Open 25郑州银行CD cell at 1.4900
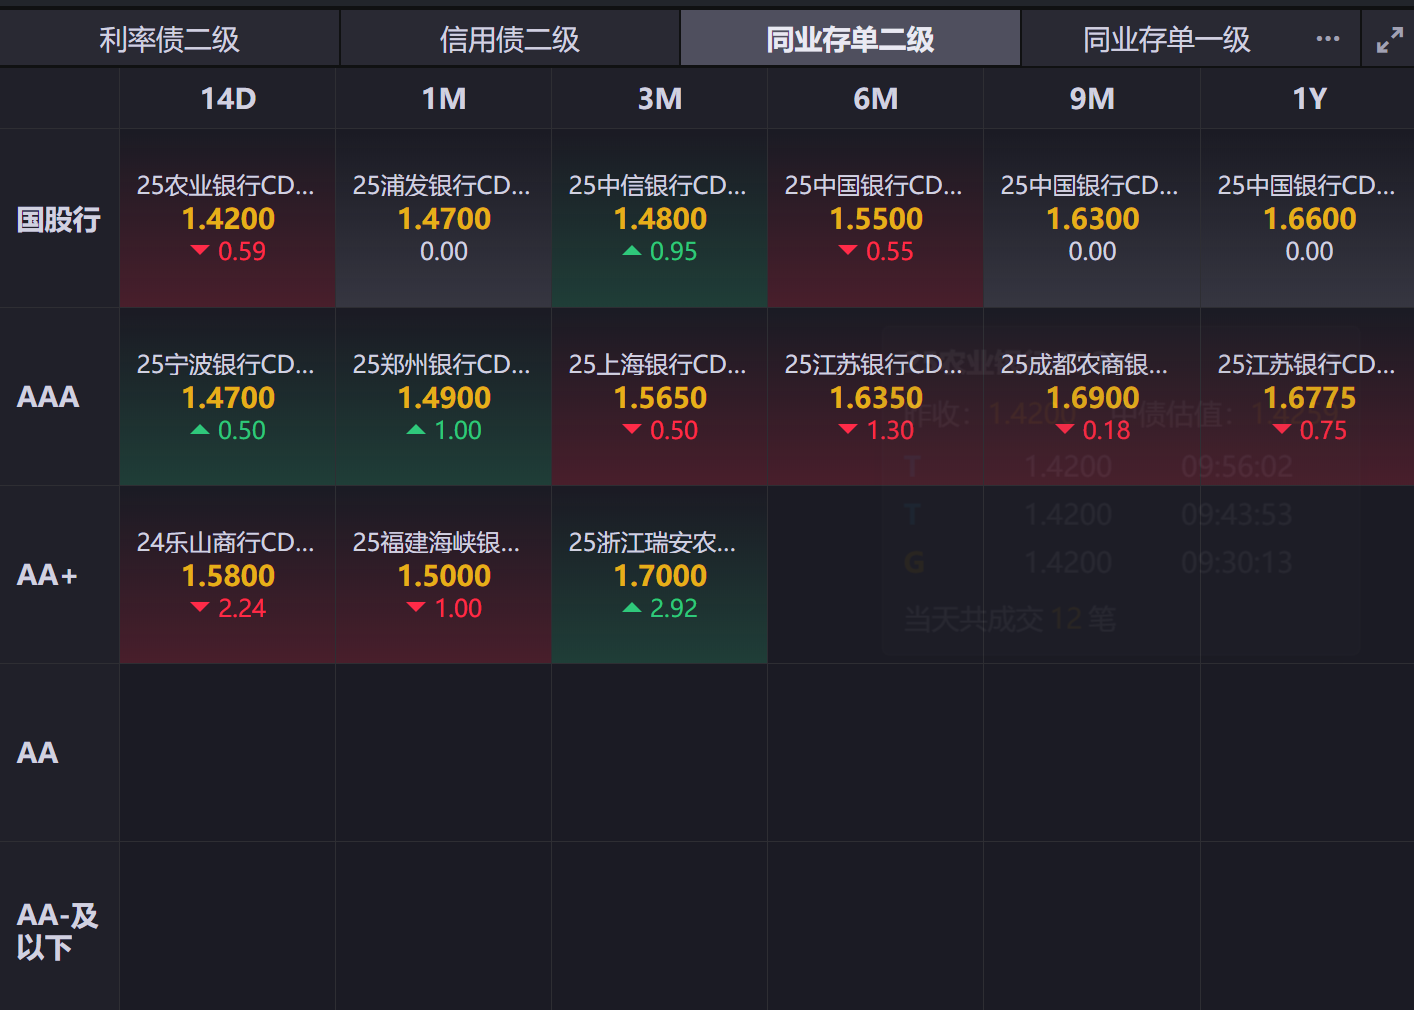 point(444,397)
